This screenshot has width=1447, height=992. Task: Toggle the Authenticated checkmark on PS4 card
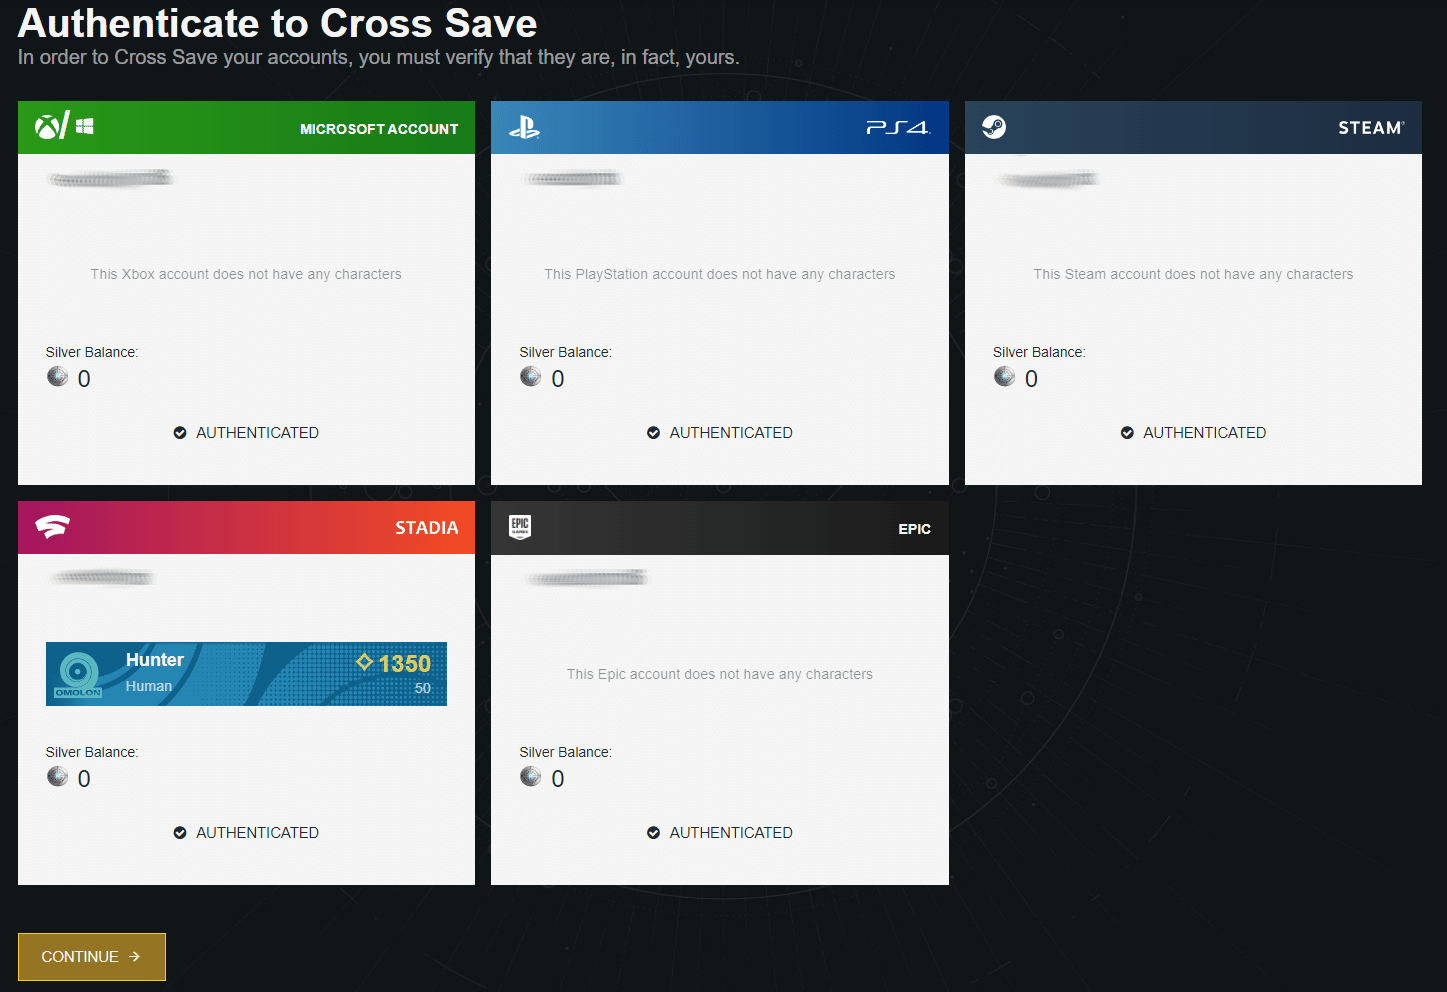pos(653,432)
